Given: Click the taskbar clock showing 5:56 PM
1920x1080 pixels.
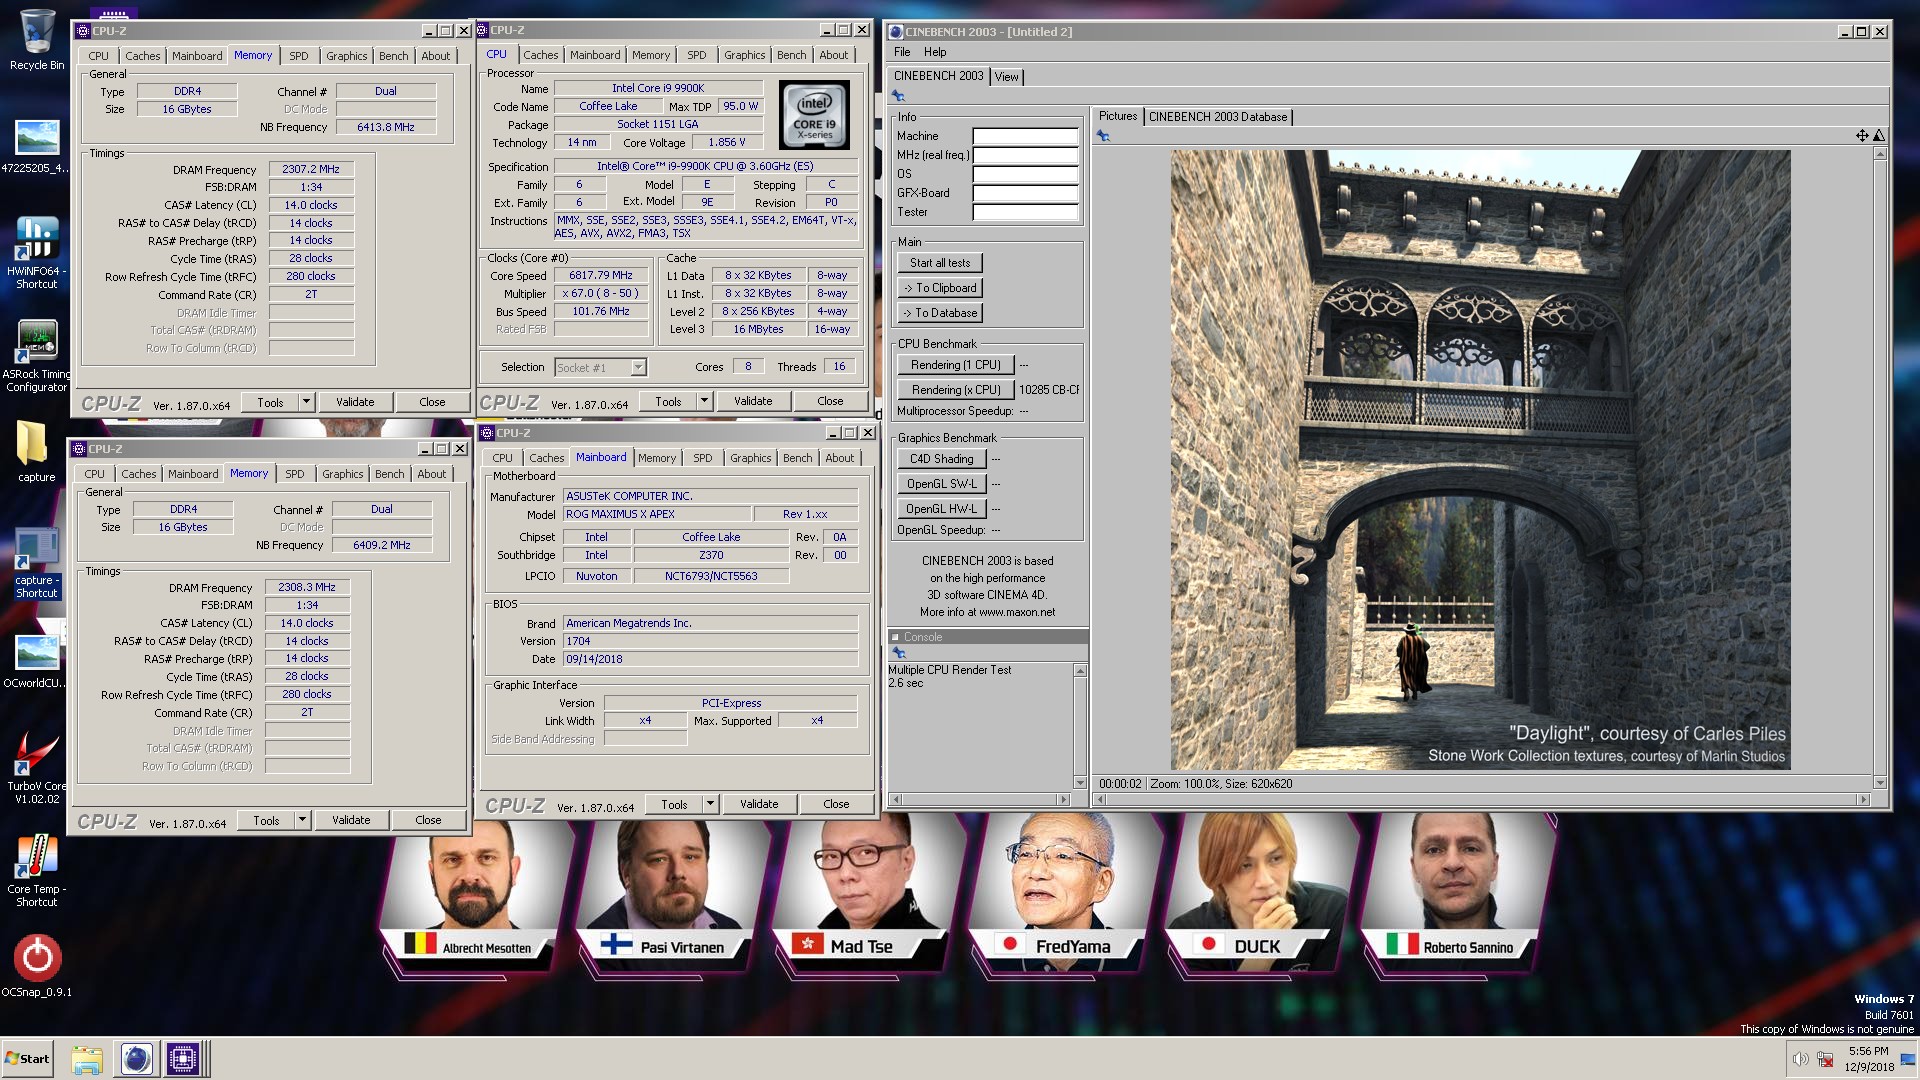Looking at the screenshot, I should point(1868,1059).
